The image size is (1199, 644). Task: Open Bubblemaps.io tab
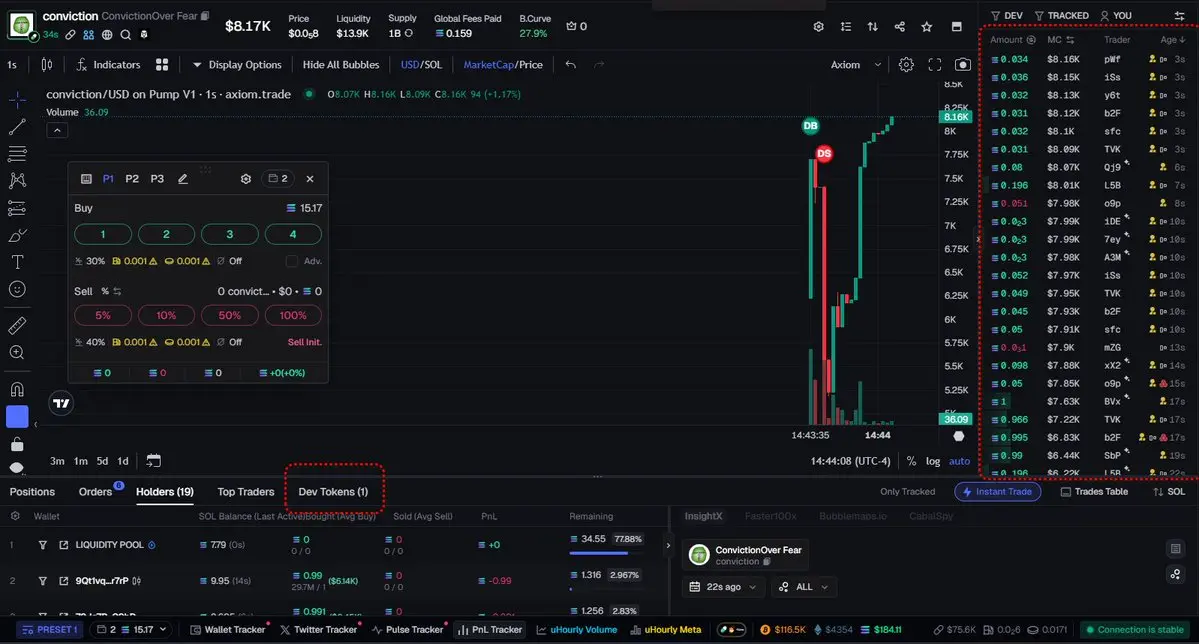click(x=853, y=516)
